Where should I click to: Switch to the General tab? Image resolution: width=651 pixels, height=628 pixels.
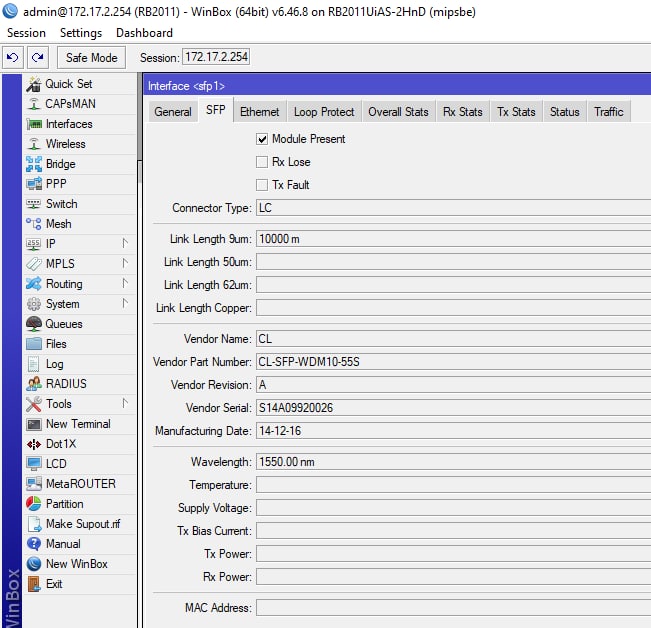coord(173,112)
